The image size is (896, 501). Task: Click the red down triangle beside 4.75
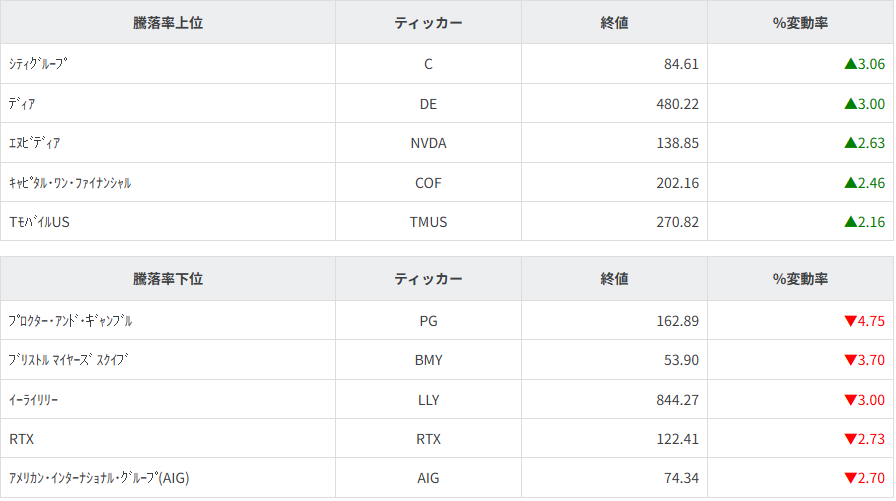(x=850, y=321)
